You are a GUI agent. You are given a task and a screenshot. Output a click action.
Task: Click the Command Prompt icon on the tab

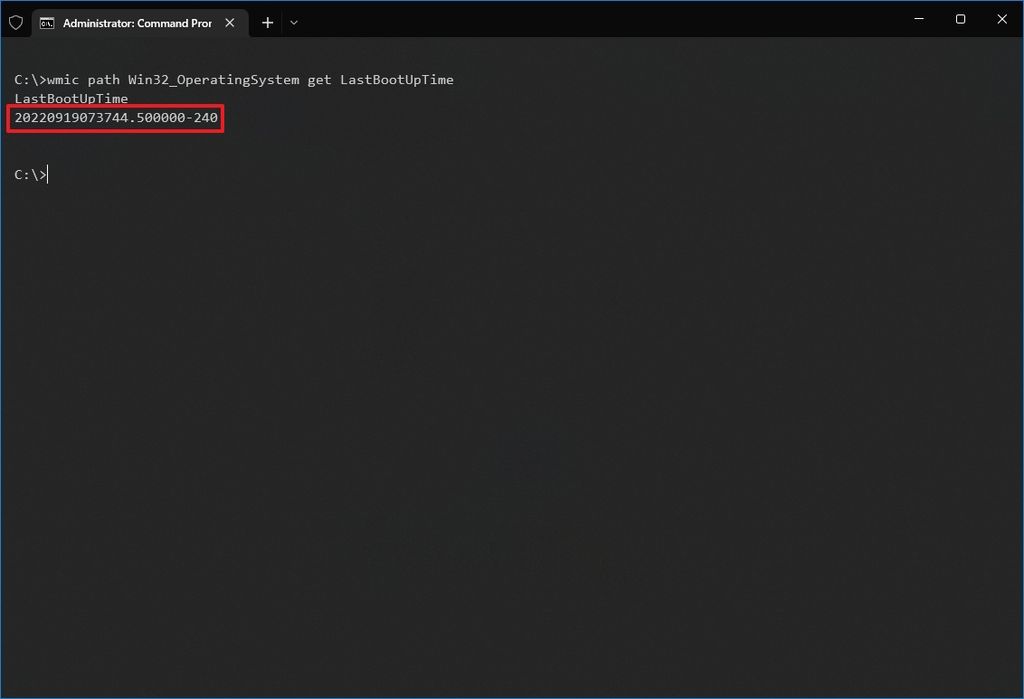(47, 22)
